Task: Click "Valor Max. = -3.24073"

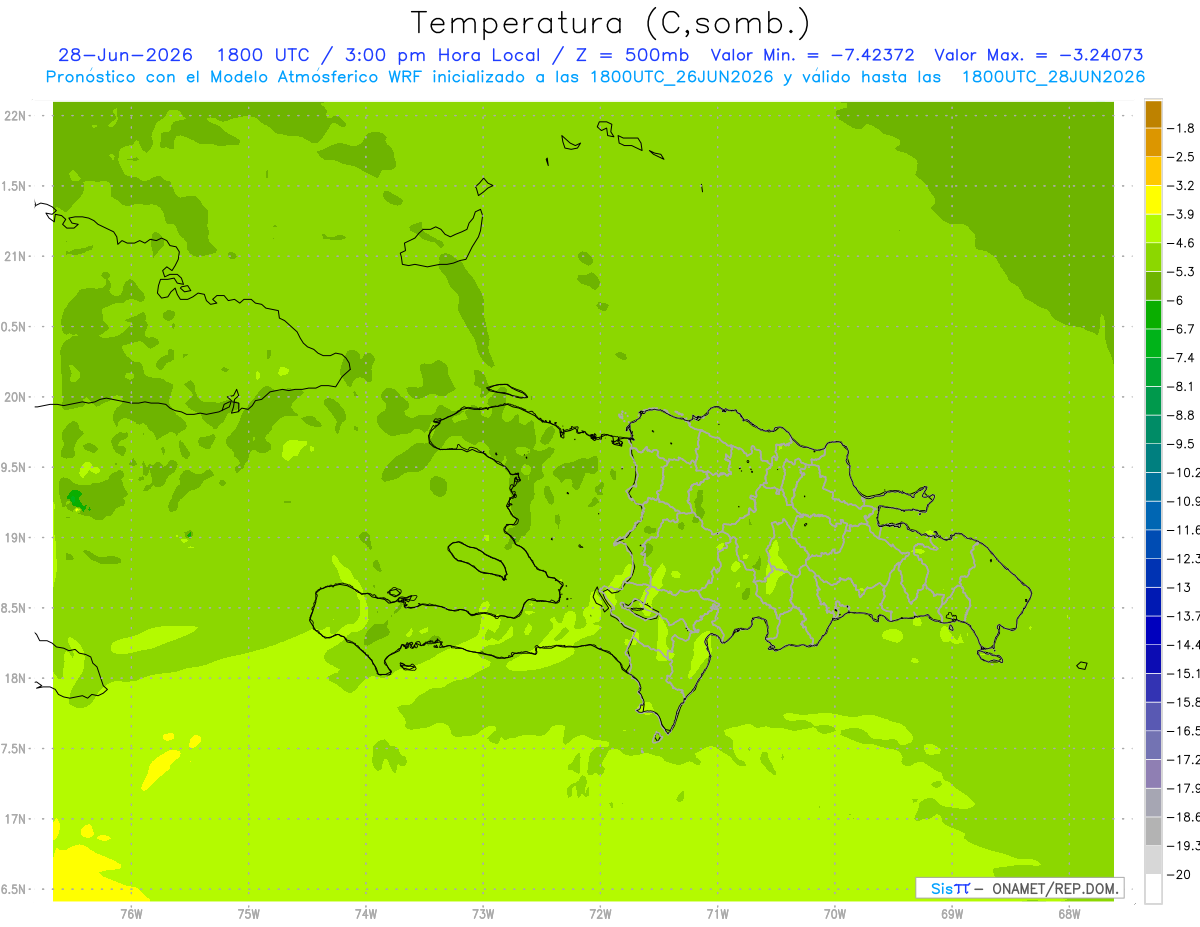Action: coord(1039,55)
